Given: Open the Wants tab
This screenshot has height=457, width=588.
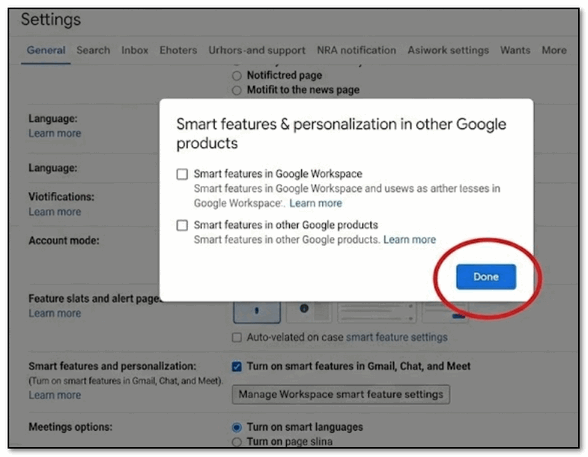Looking at the screenshot, I should click(x=515, y=50).
